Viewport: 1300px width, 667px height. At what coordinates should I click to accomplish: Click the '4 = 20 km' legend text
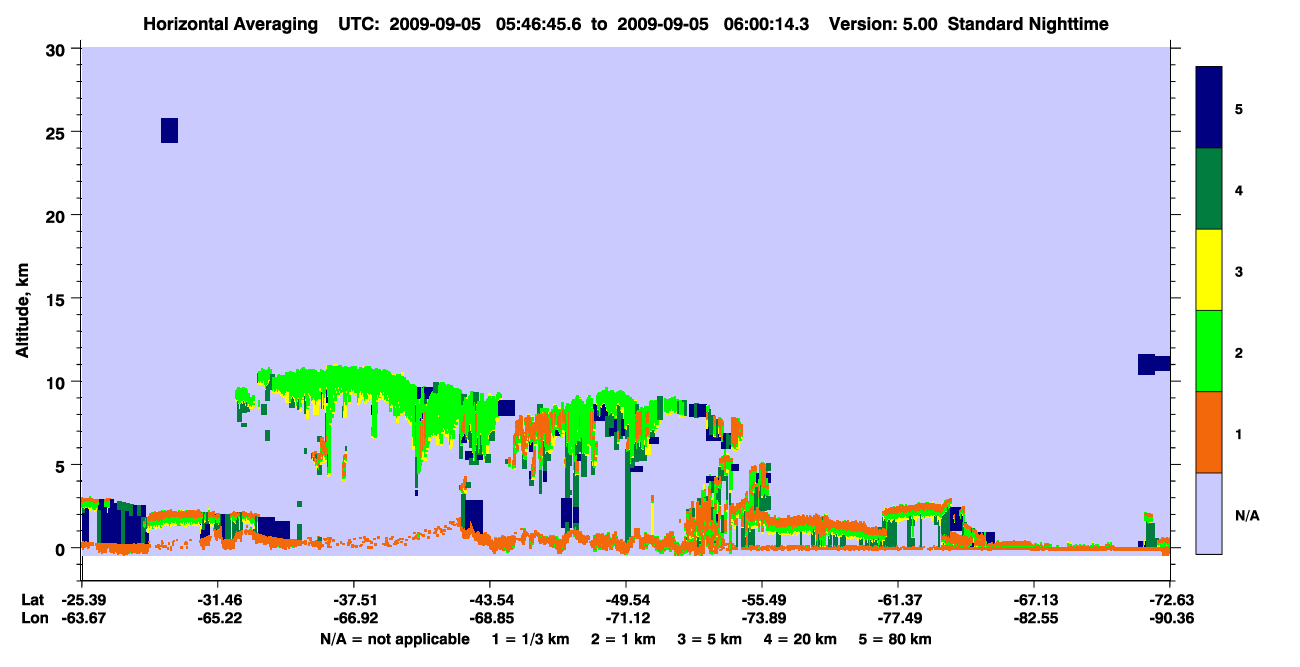click(x=800, y=639)
